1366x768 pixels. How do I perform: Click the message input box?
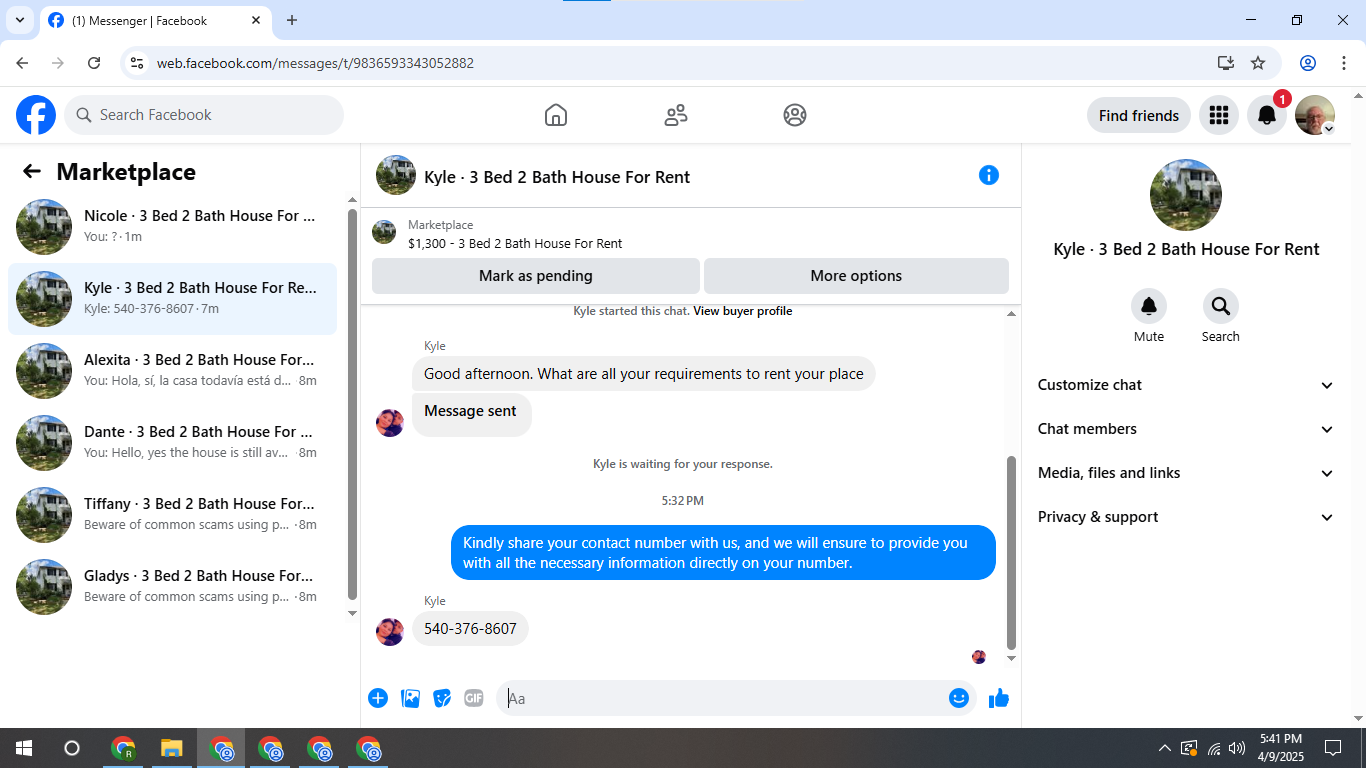tap(722, 698)
